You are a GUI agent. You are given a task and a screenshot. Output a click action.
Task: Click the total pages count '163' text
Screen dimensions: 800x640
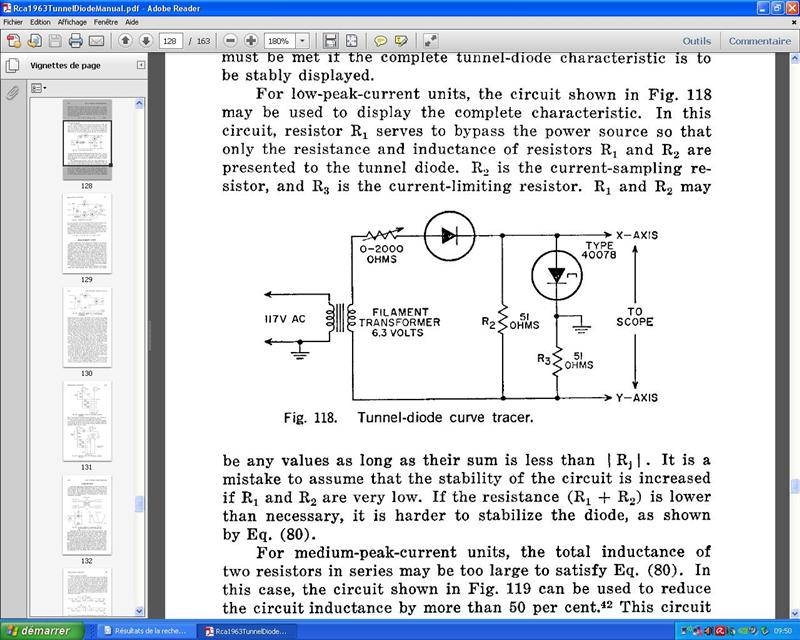click(204, 41)
